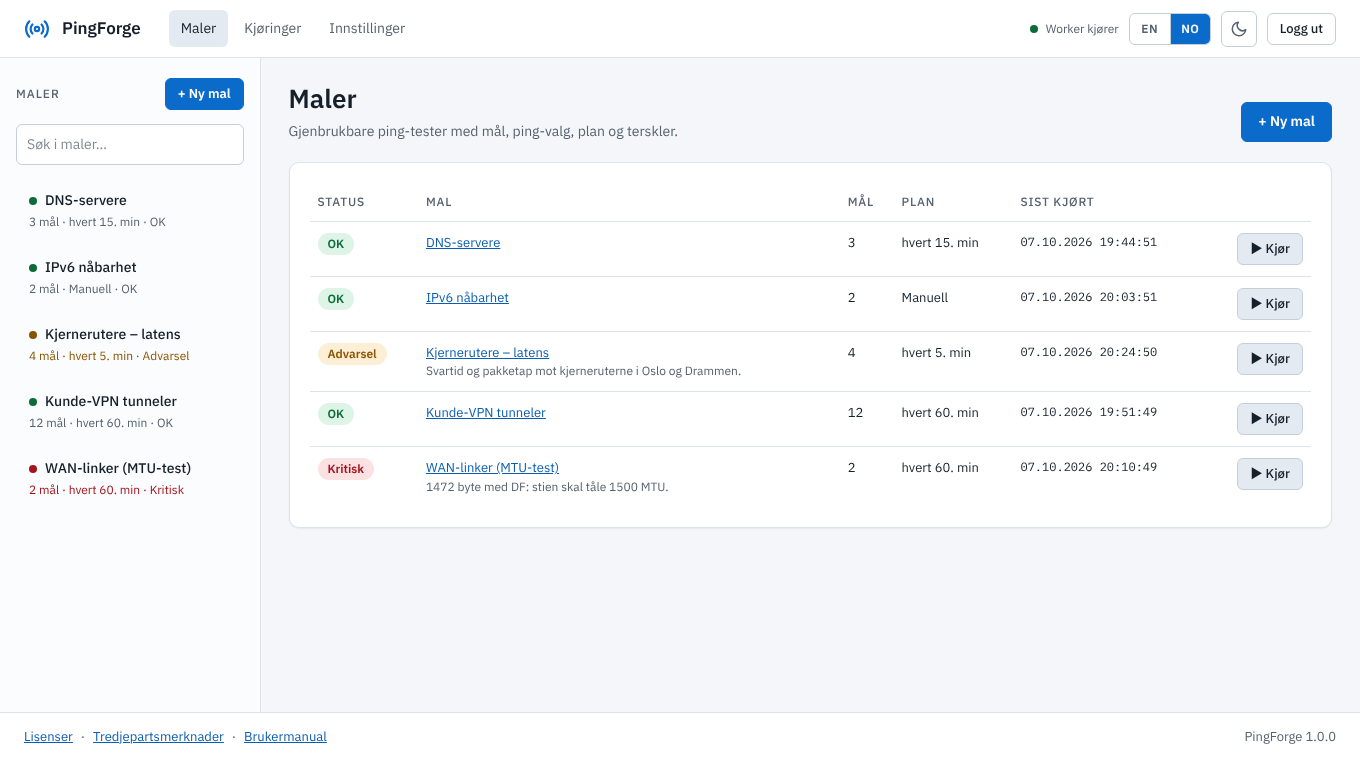Select Kjernerutere – latens in the sidebar
The image size is (1360, 760).
[130, 344]
